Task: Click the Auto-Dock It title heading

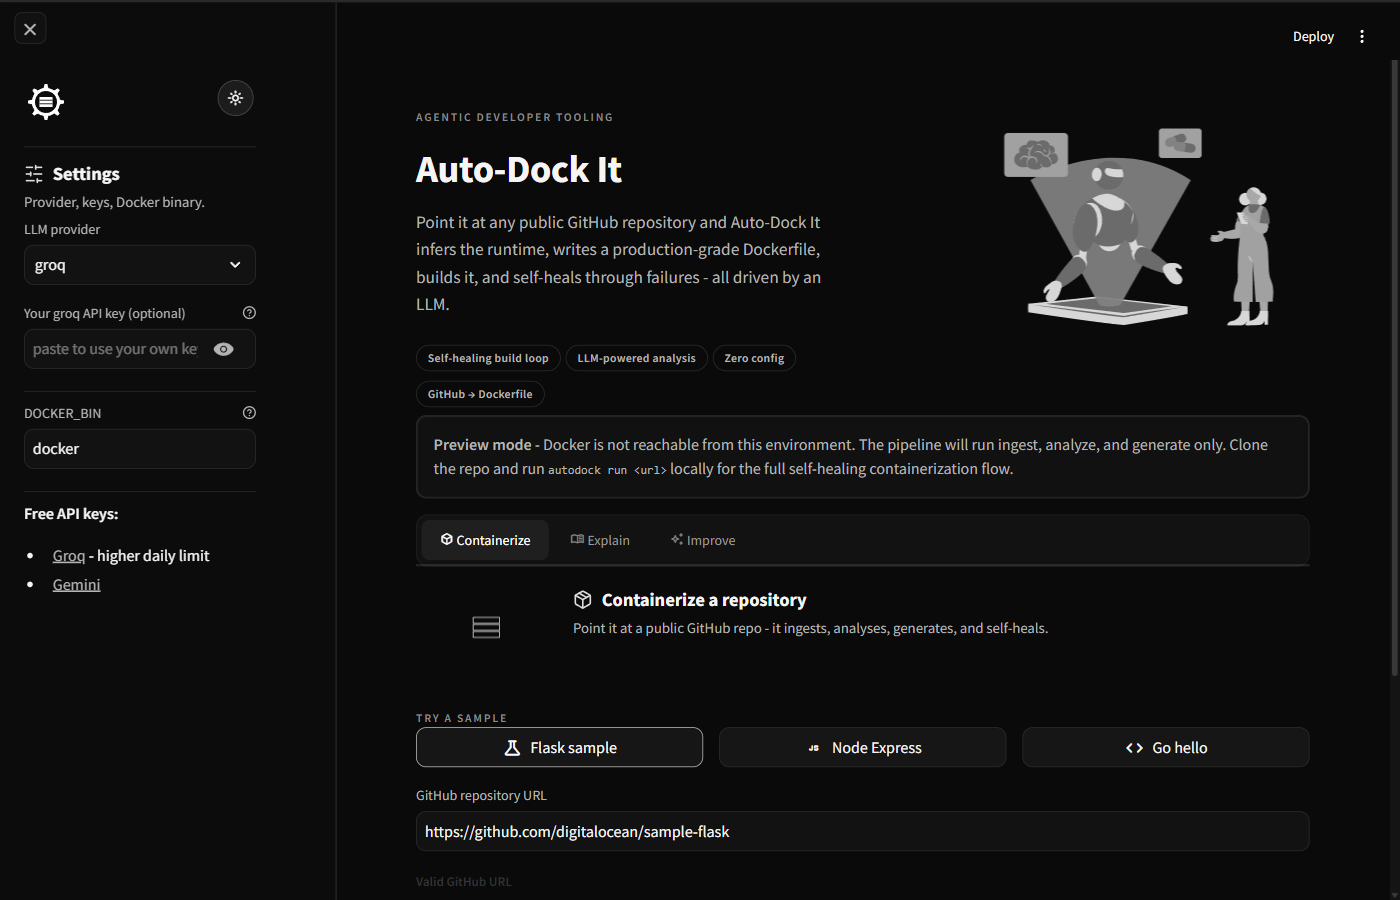Action: 518,170
